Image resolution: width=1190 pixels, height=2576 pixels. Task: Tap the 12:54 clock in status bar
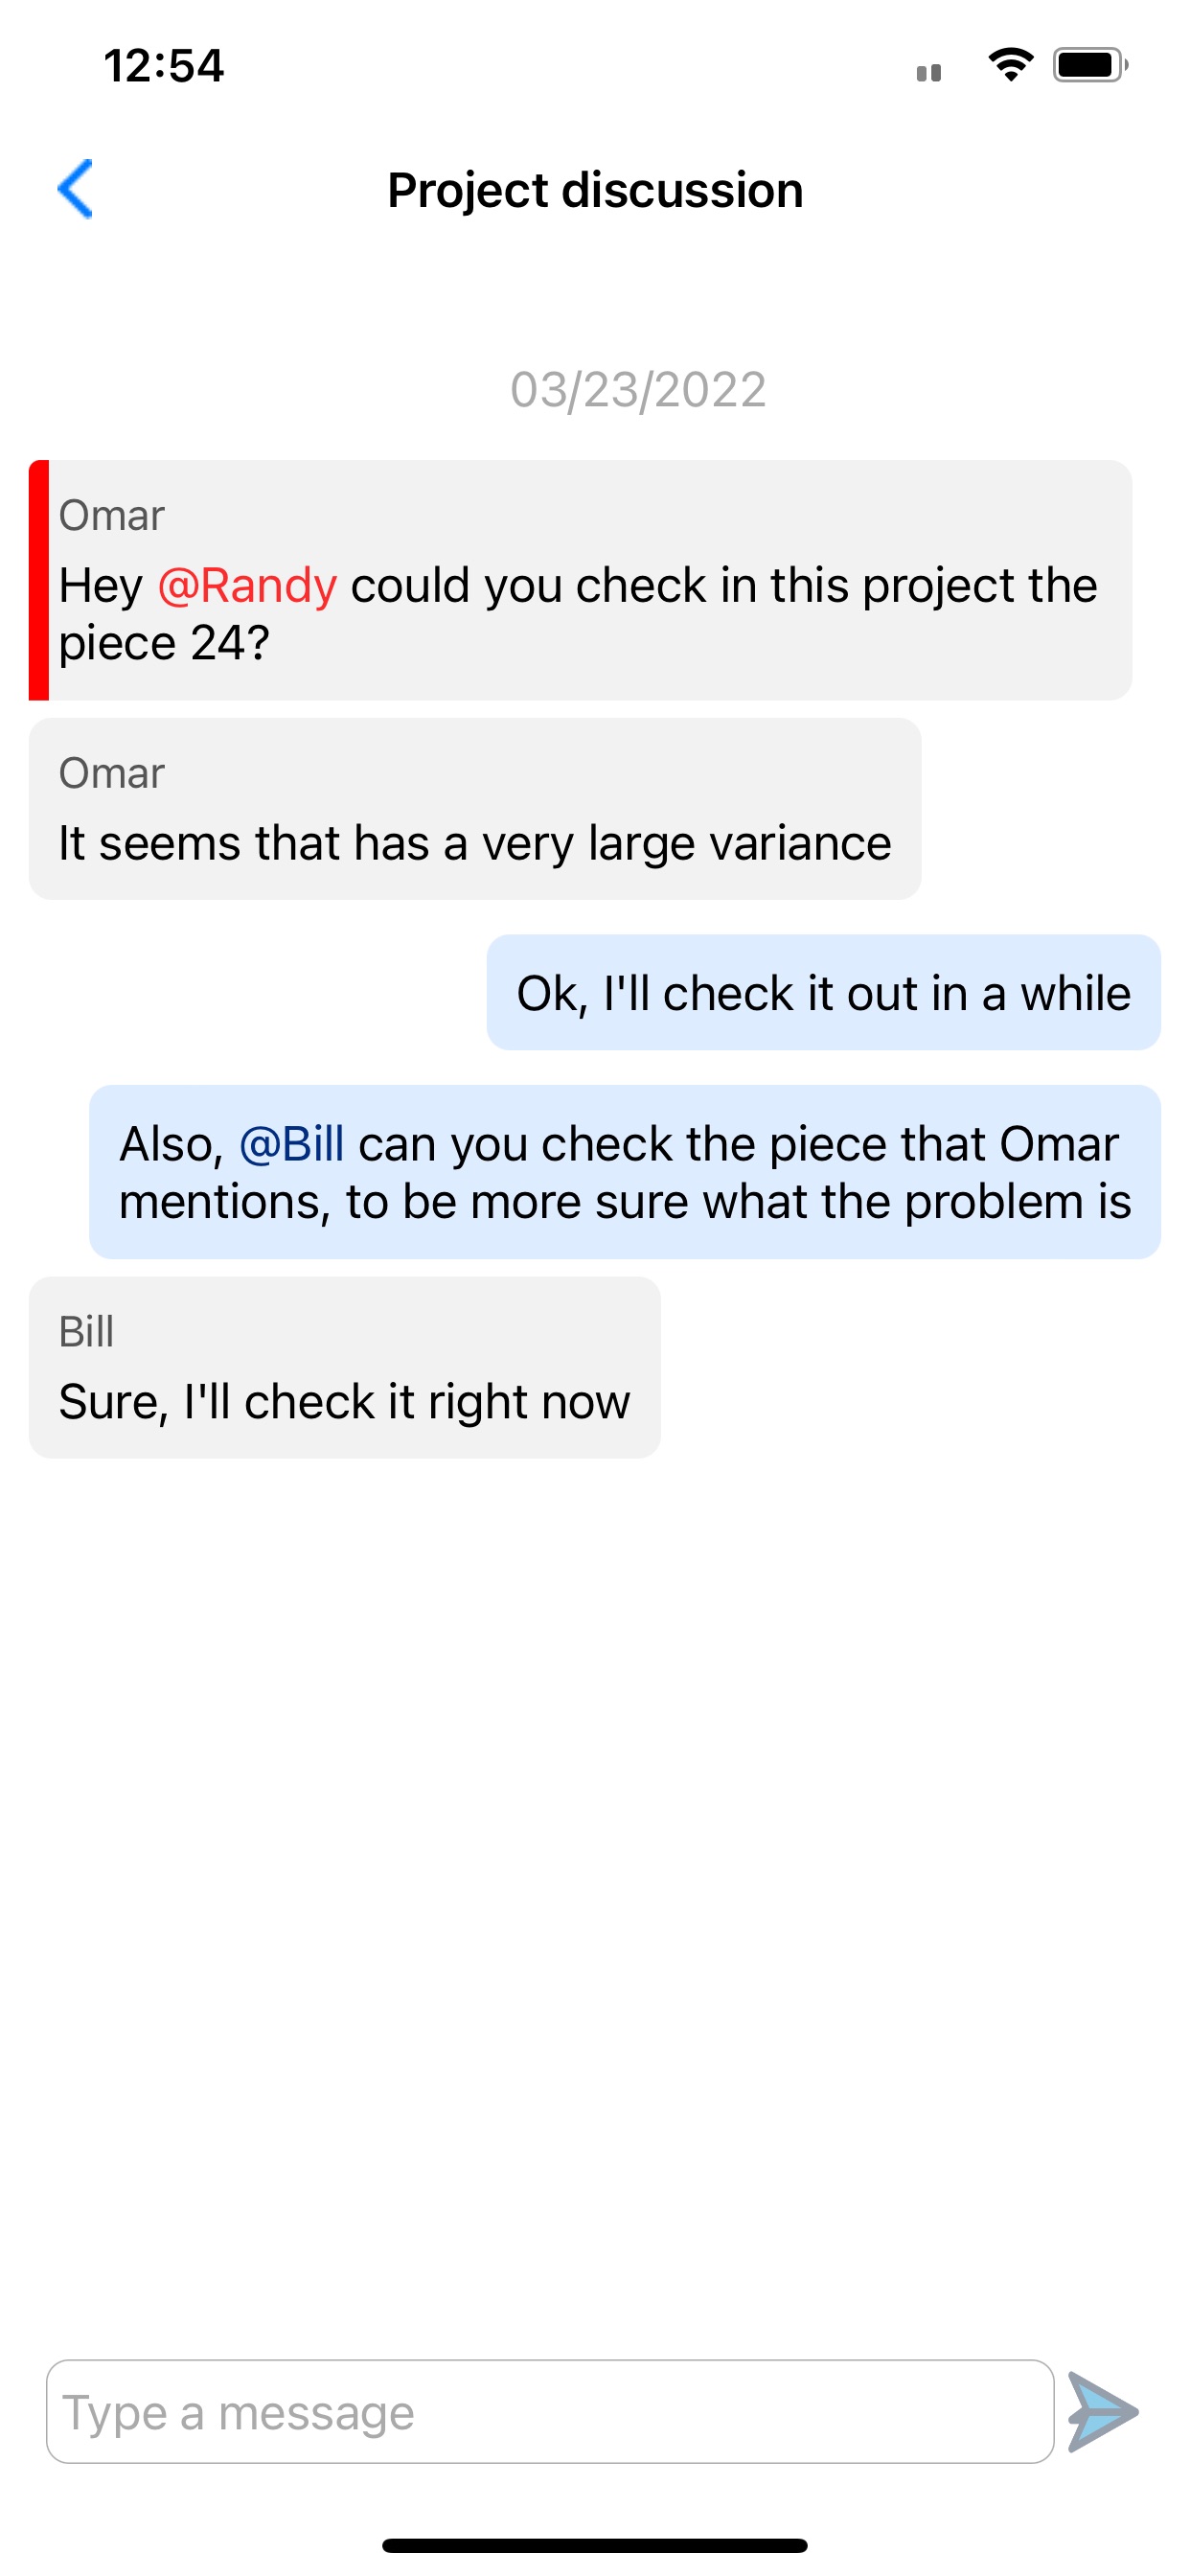click(164, 66)
